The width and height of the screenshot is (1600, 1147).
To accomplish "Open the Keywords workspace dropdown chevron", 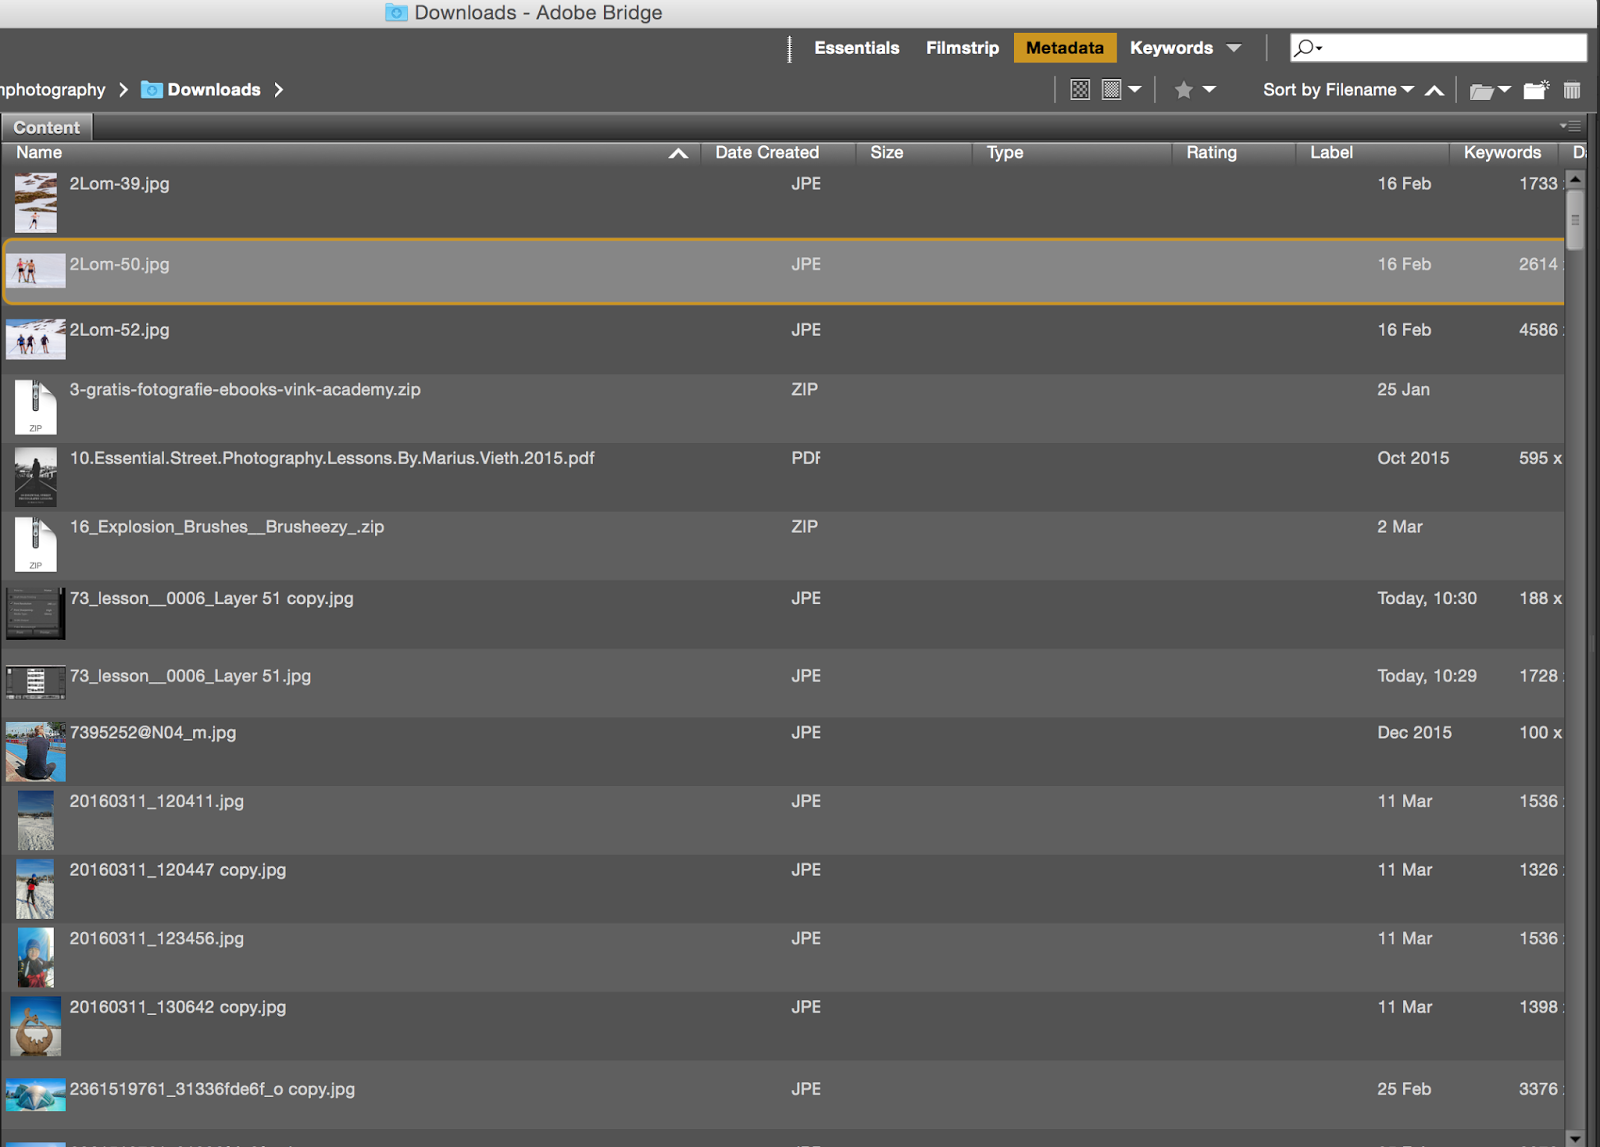I will [1235, 47].
